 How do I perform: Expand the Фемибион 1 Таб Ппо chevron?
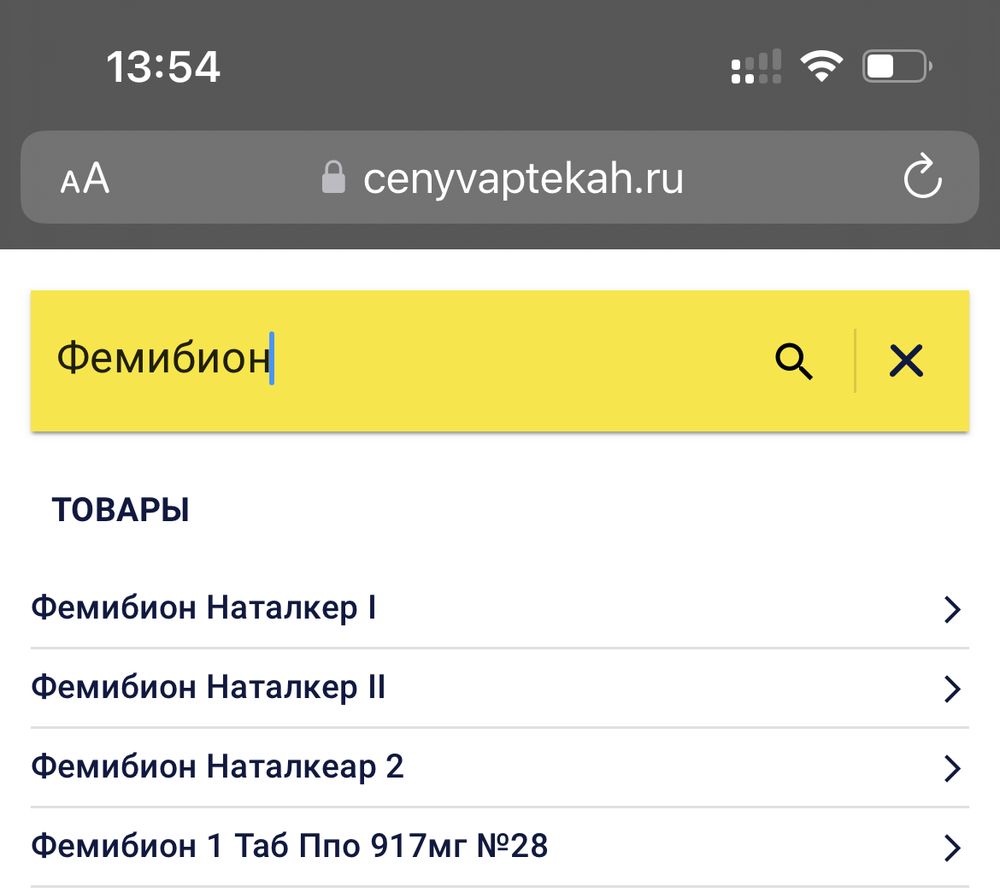point(951,847)
